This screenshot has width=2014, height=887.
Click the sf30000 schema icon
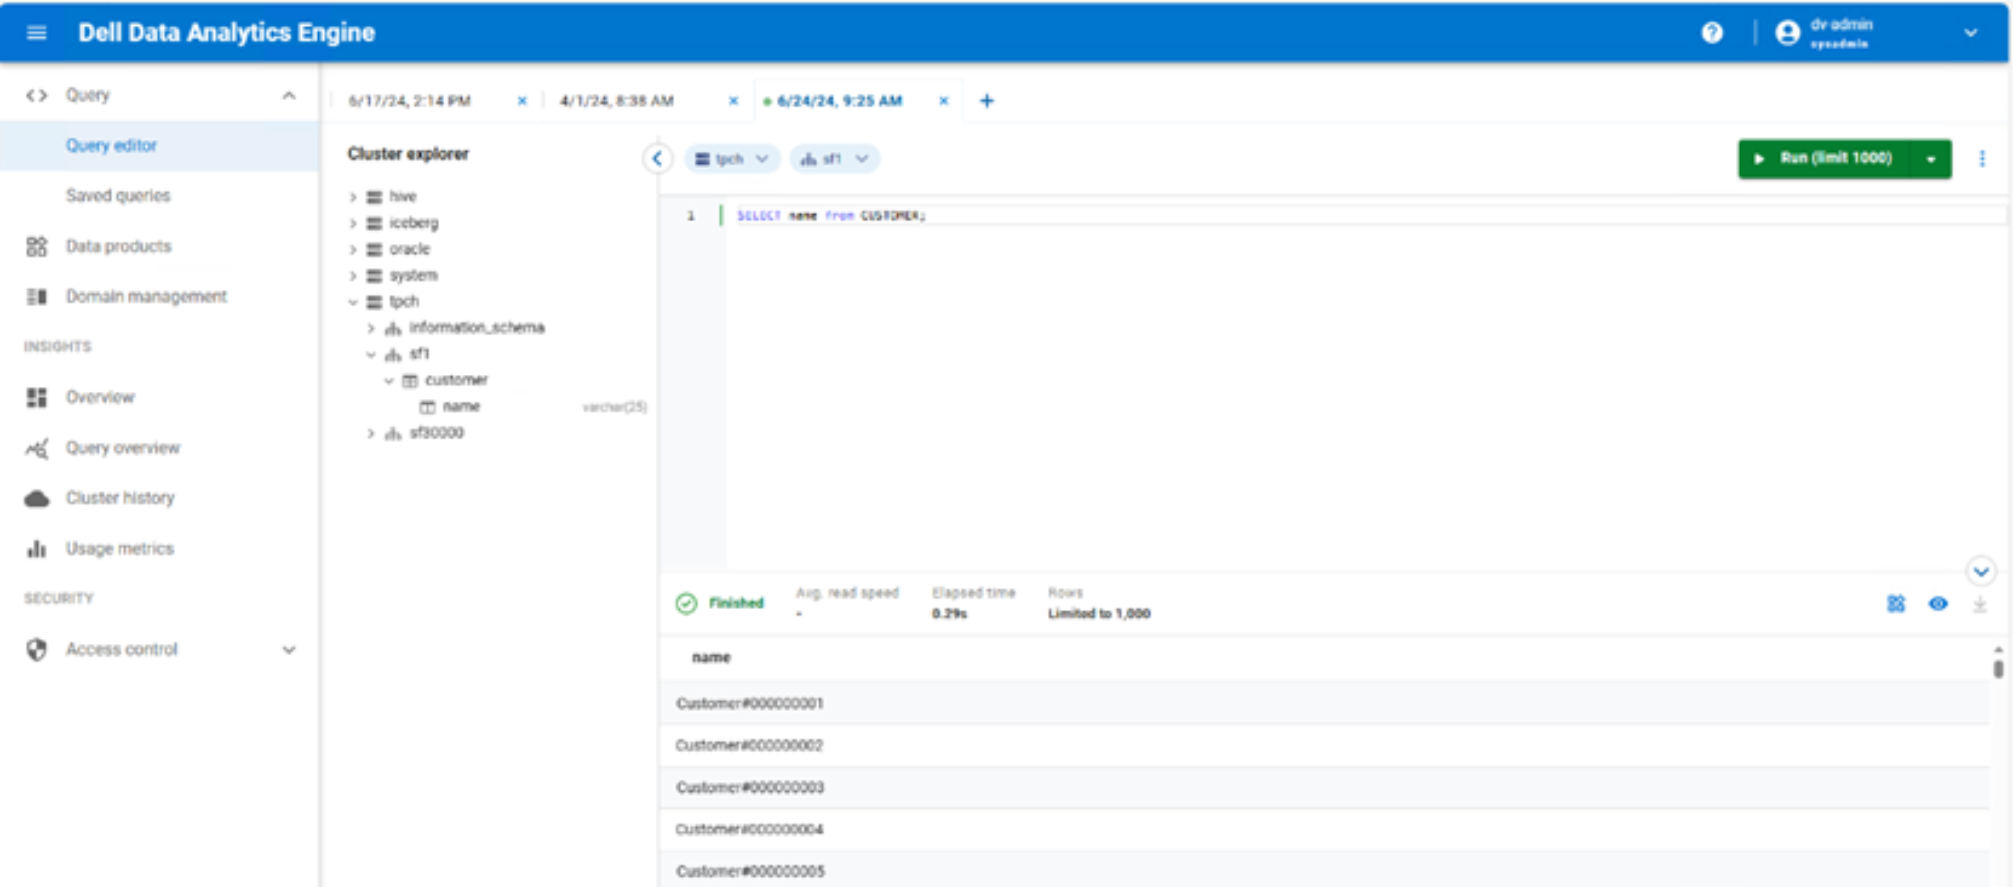click(x=393, y=433)
